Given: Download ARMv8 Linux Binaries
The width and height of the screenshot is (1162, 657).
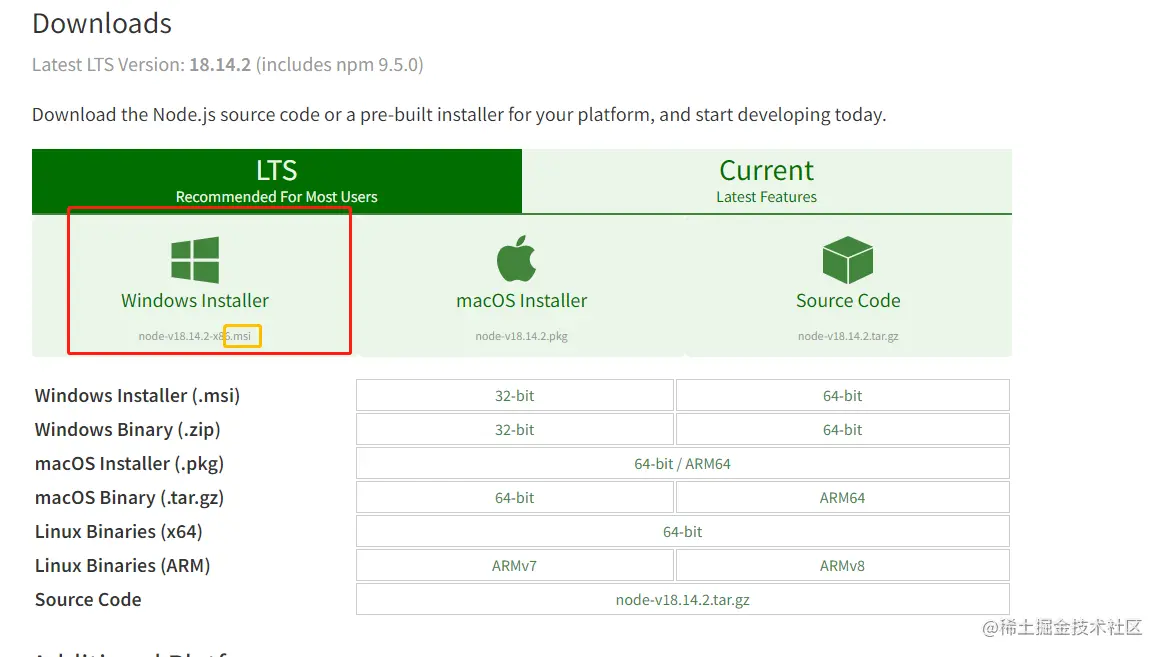Looking at the screenshot, I should 843,566.
